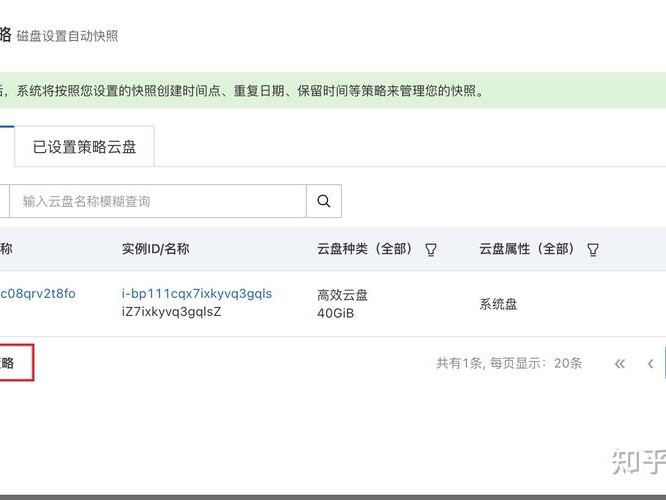Select the green notice banner text

pos(242,91)
